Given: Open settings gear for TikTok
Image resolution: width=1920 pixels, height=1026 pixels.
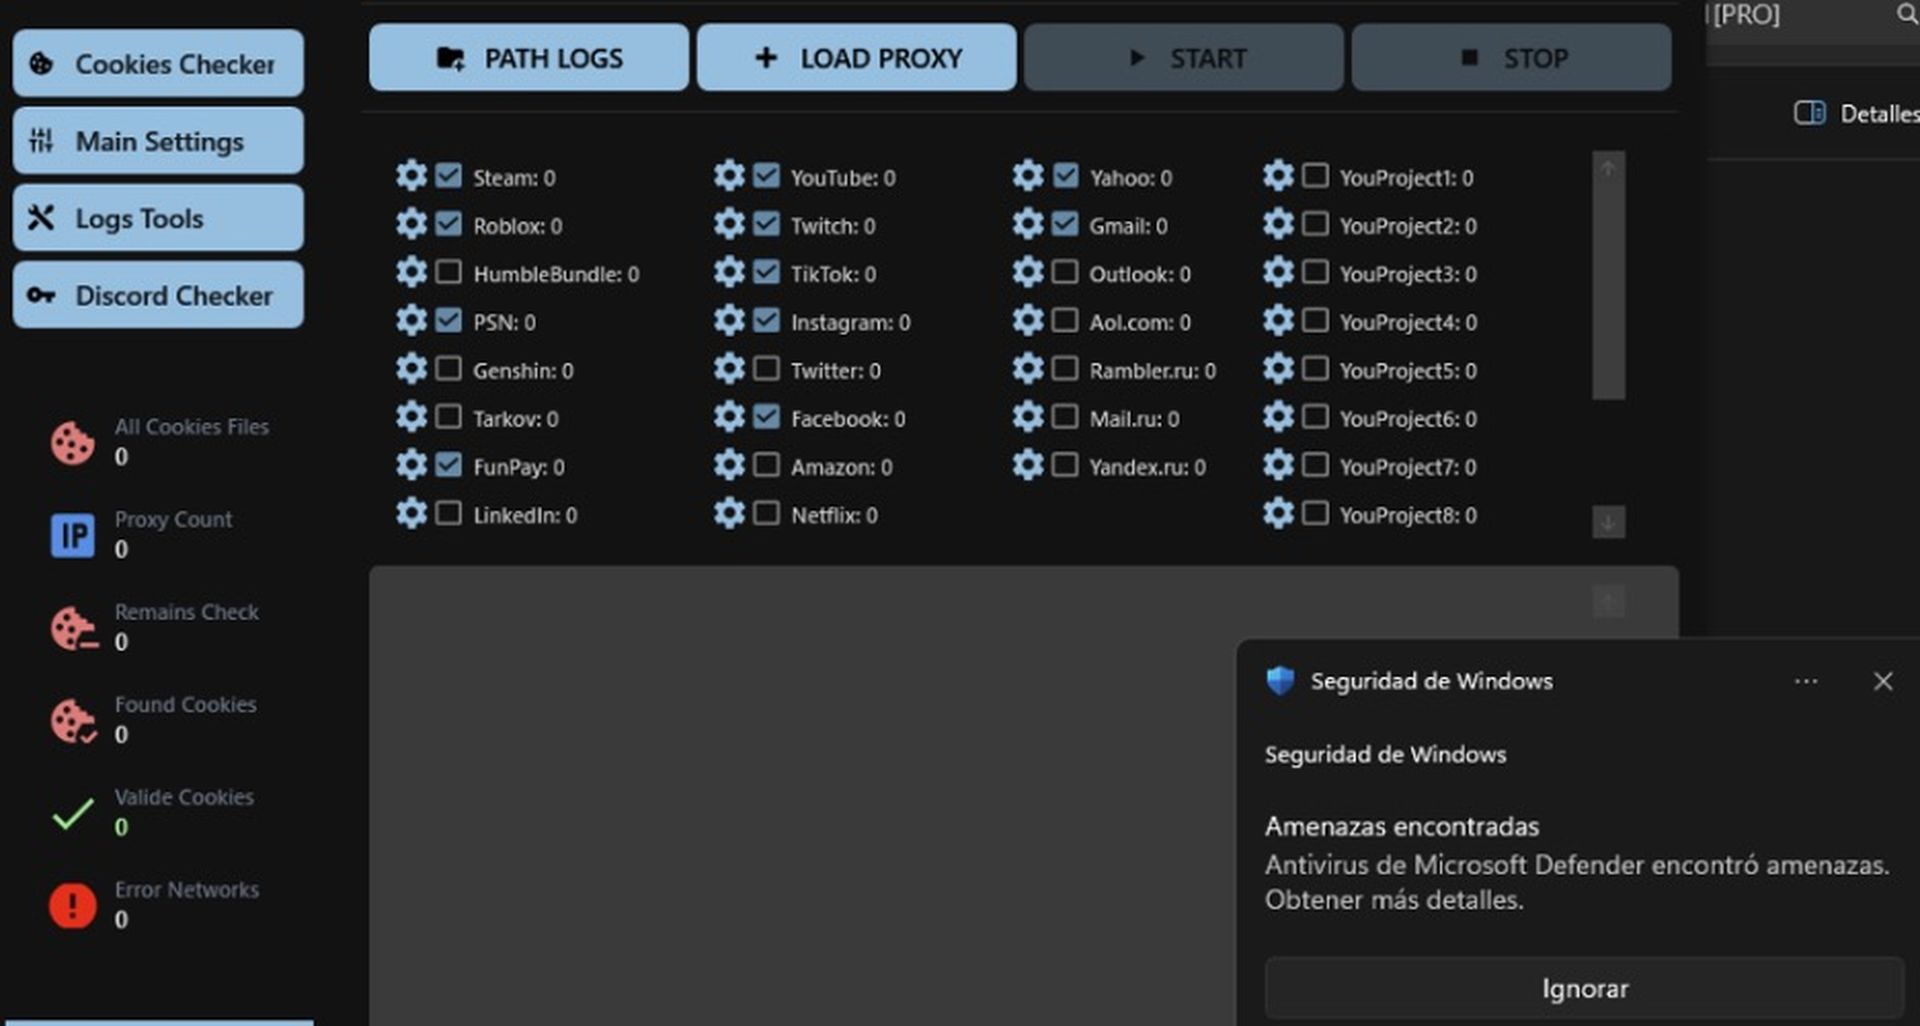Looking at the screenshot, I should [x=729, y=272].
